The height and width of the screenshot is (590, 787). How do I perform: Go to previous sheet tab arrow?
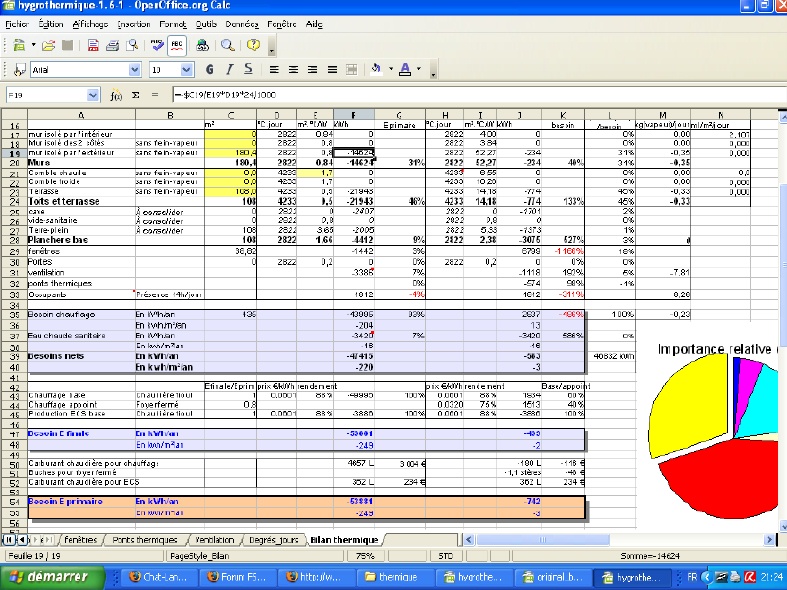point(22,540)
